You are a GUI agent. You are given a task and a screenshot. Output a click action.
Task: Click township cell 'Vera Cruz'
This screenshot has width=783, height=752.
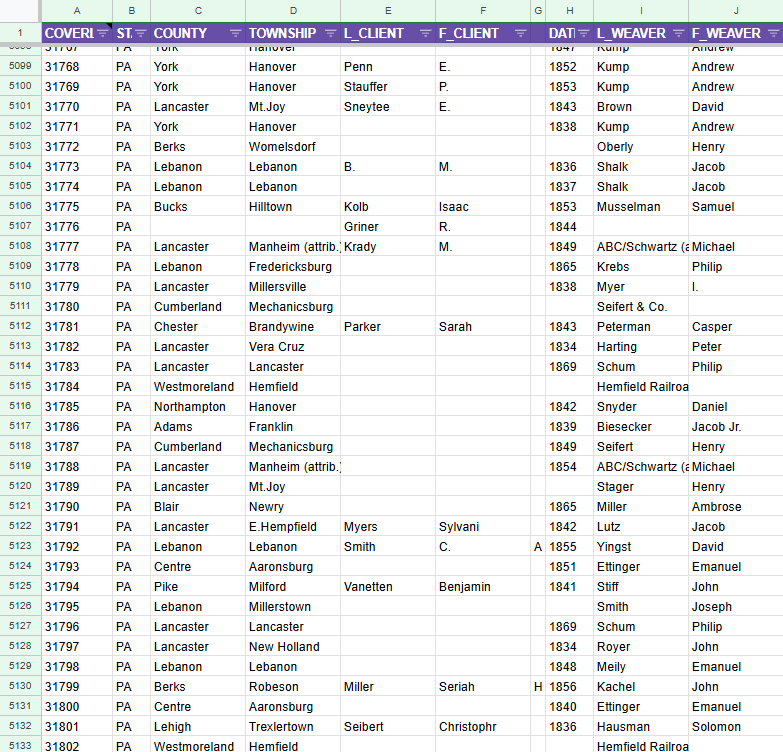point(293,347)
